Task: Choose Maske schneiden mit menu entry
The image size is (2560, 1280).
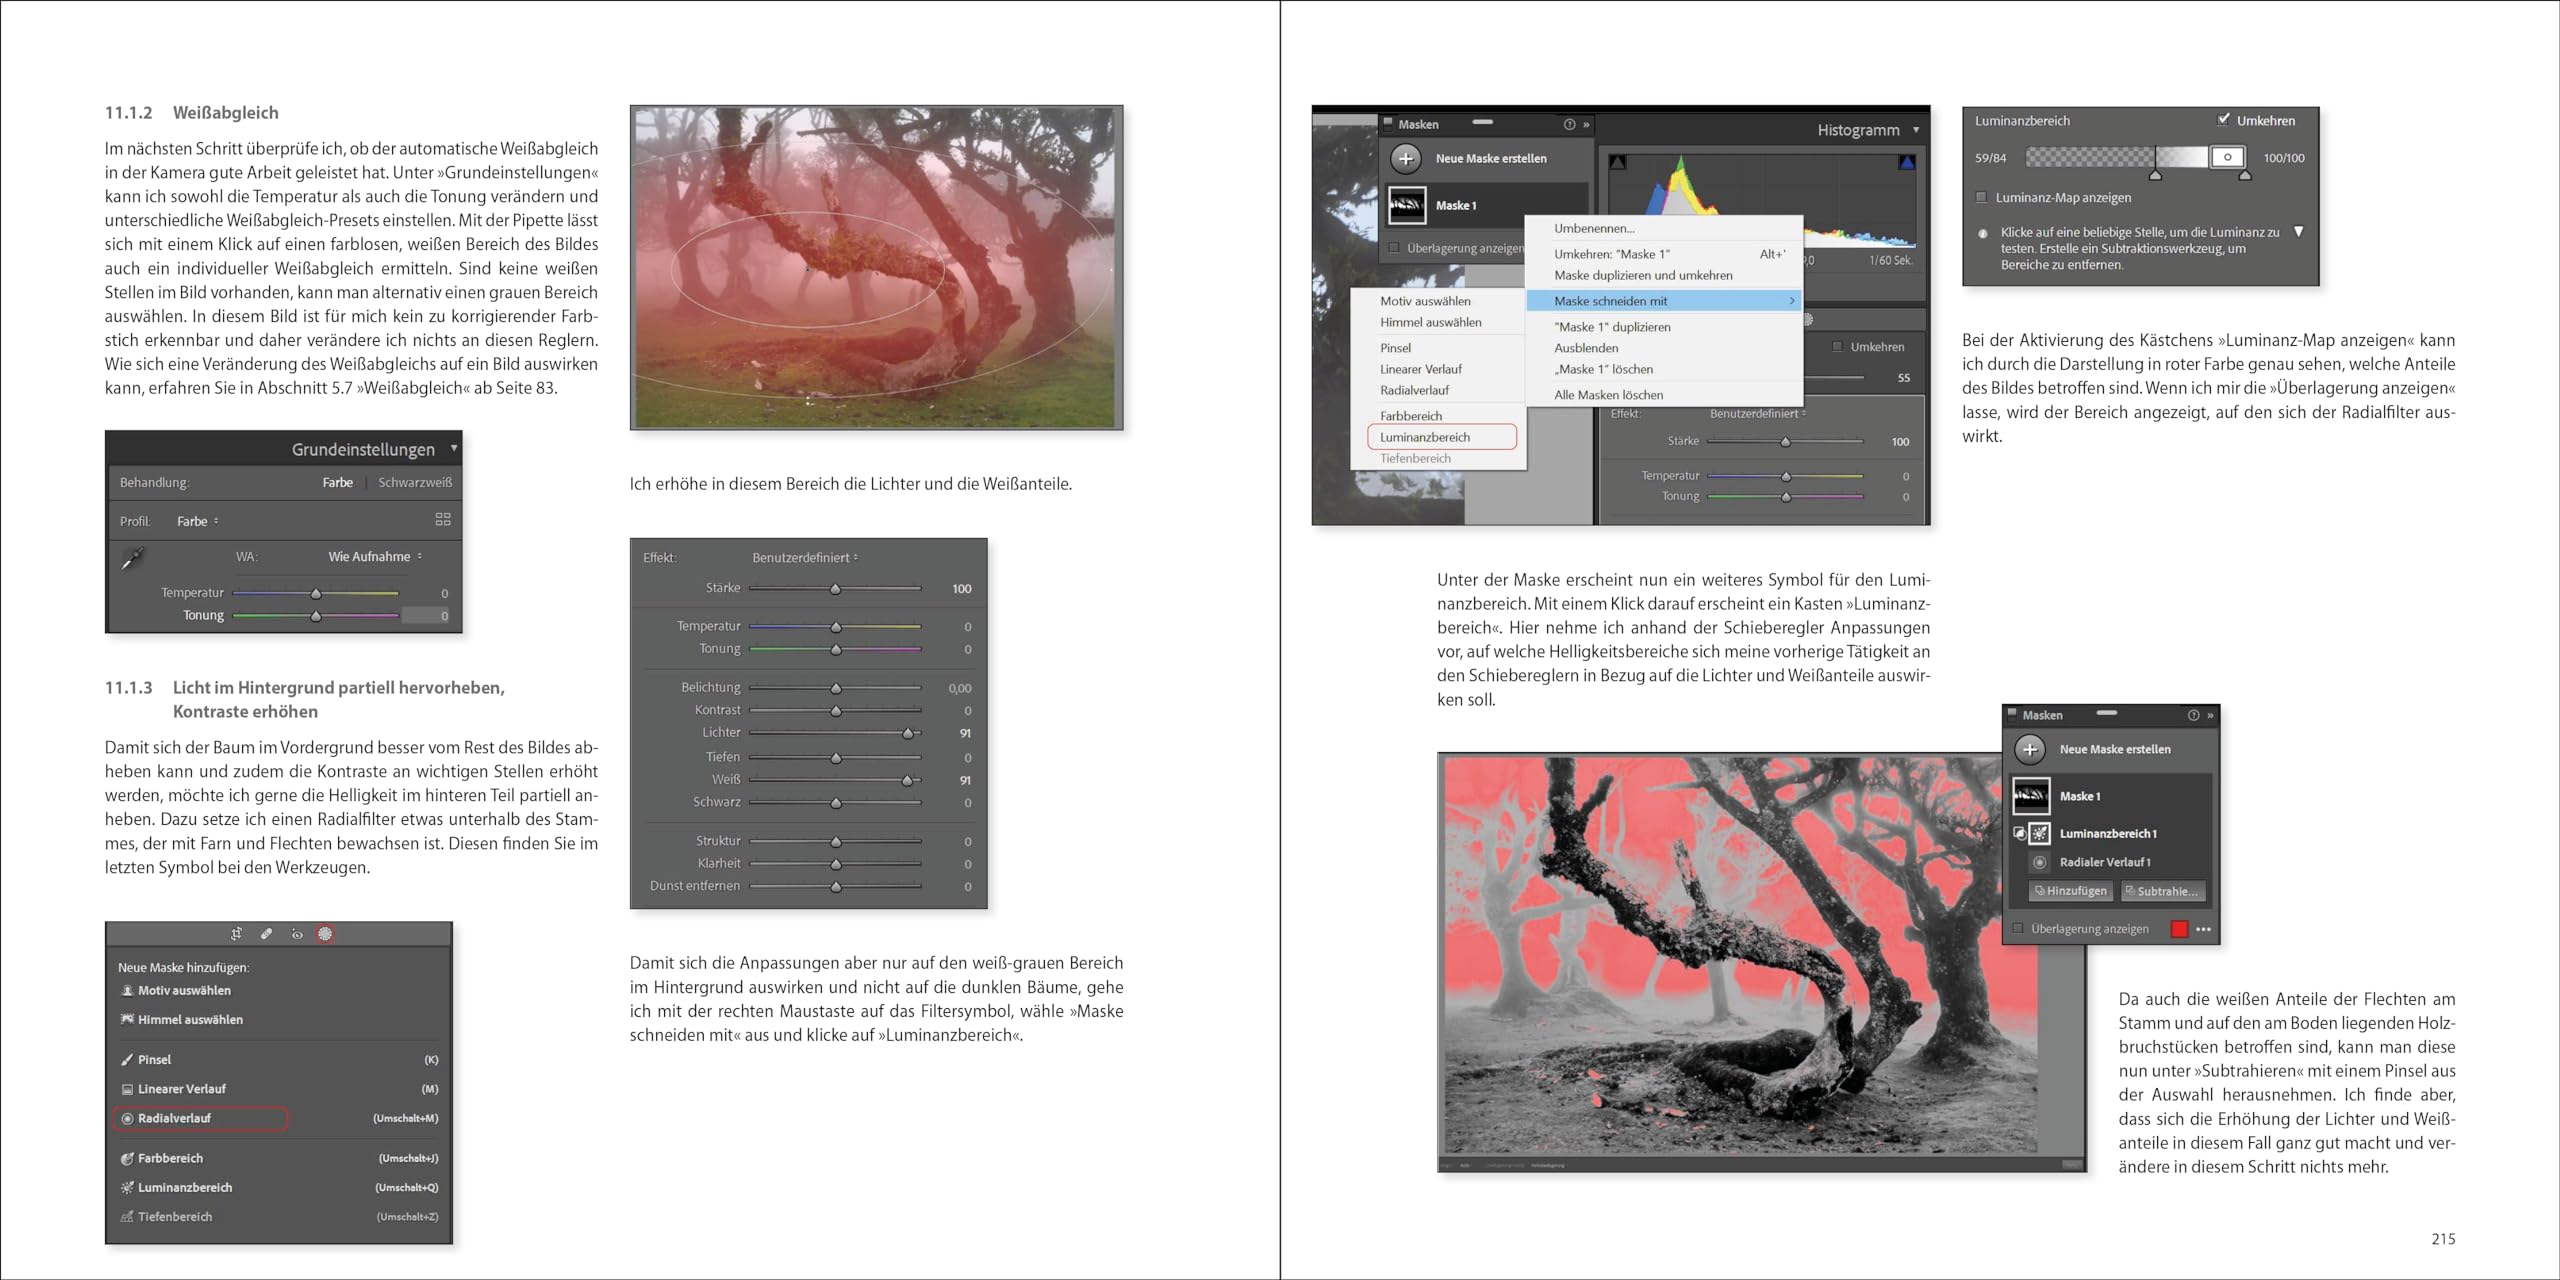Action: [1664, 300]
